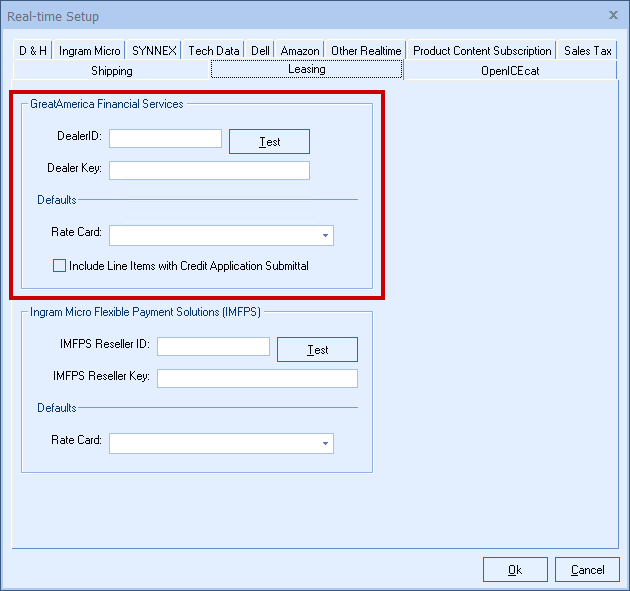Go to the Dell tab

coord(260,51)
